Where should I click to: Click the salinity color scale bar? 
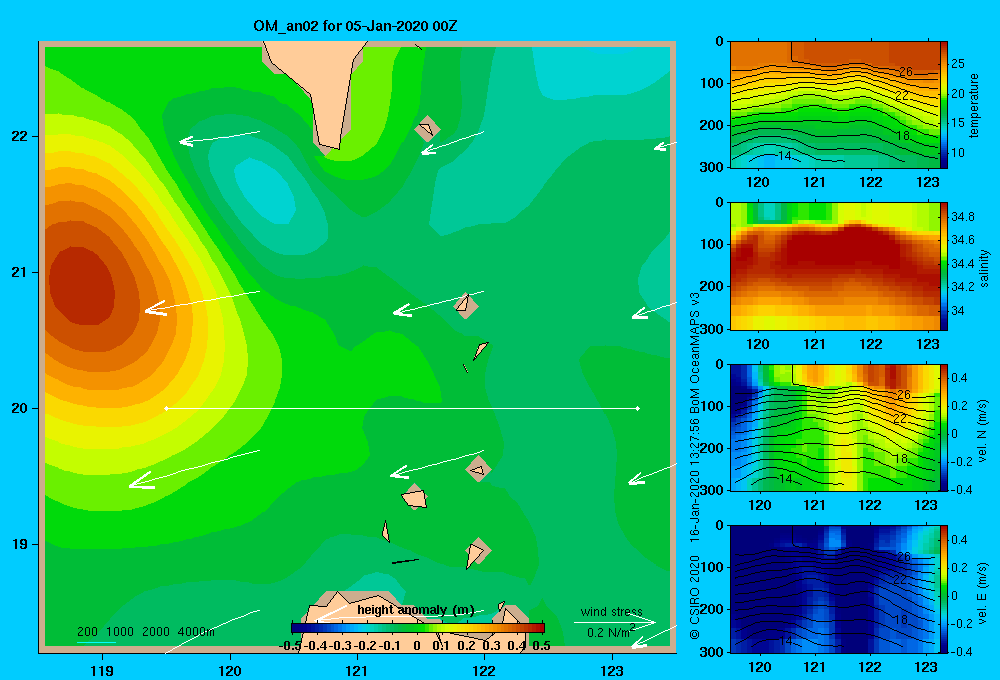pyautogui.click(x=944, y=266)
